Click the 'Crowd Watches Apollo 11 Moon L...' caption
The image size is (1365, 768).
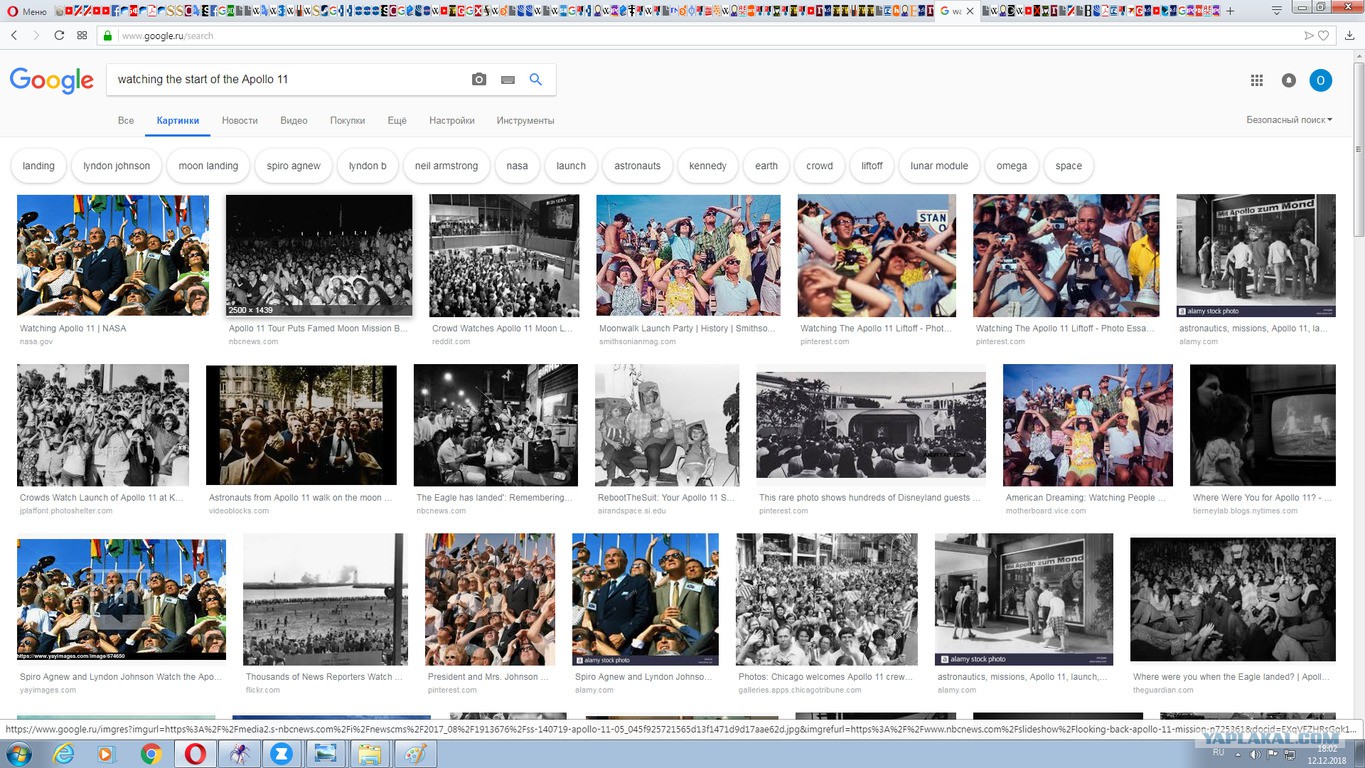pos(502,328)
